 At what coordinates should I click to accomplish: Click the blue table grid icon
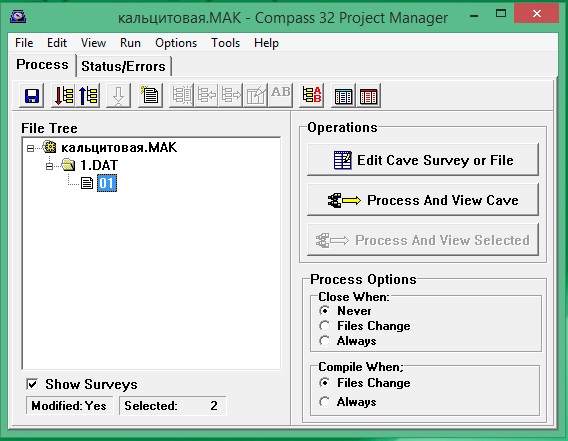[343, 96]
